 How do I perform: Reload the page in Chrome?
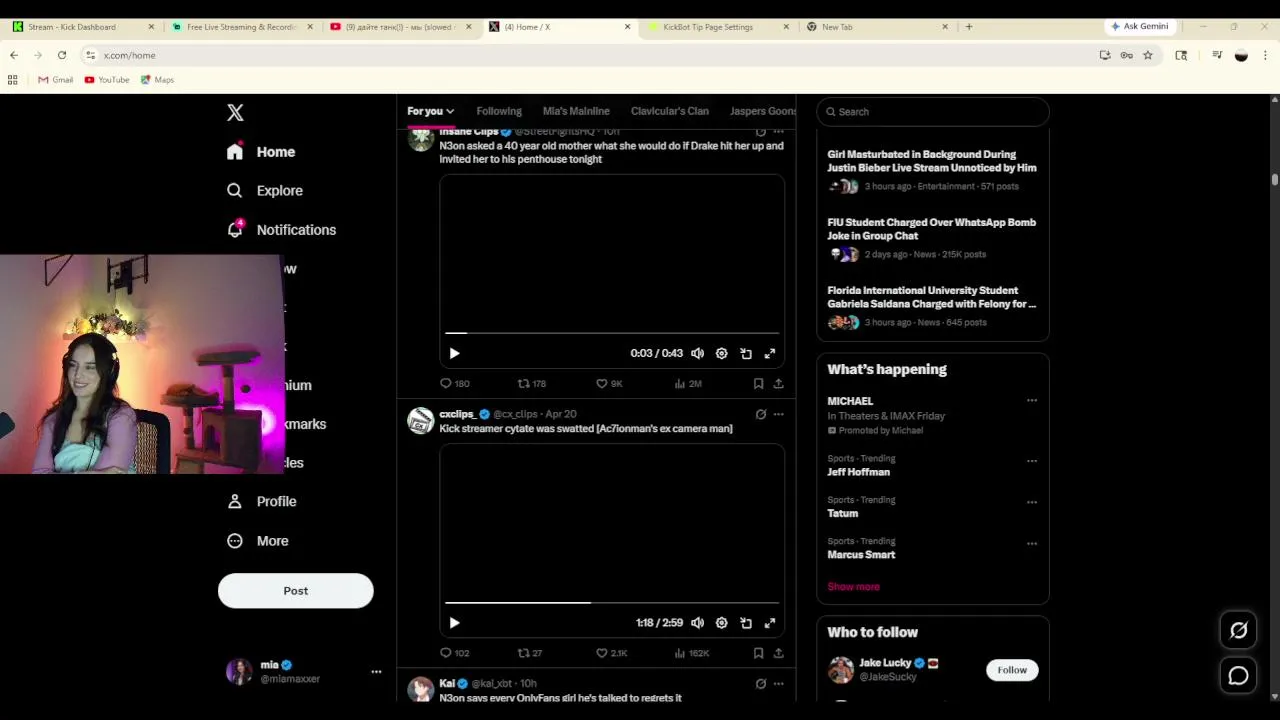tap(62, 55)
